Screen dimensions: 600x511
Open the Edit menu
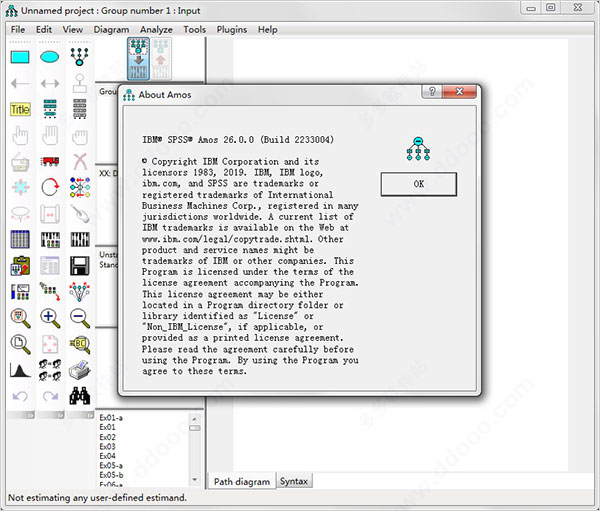point(44,29)
